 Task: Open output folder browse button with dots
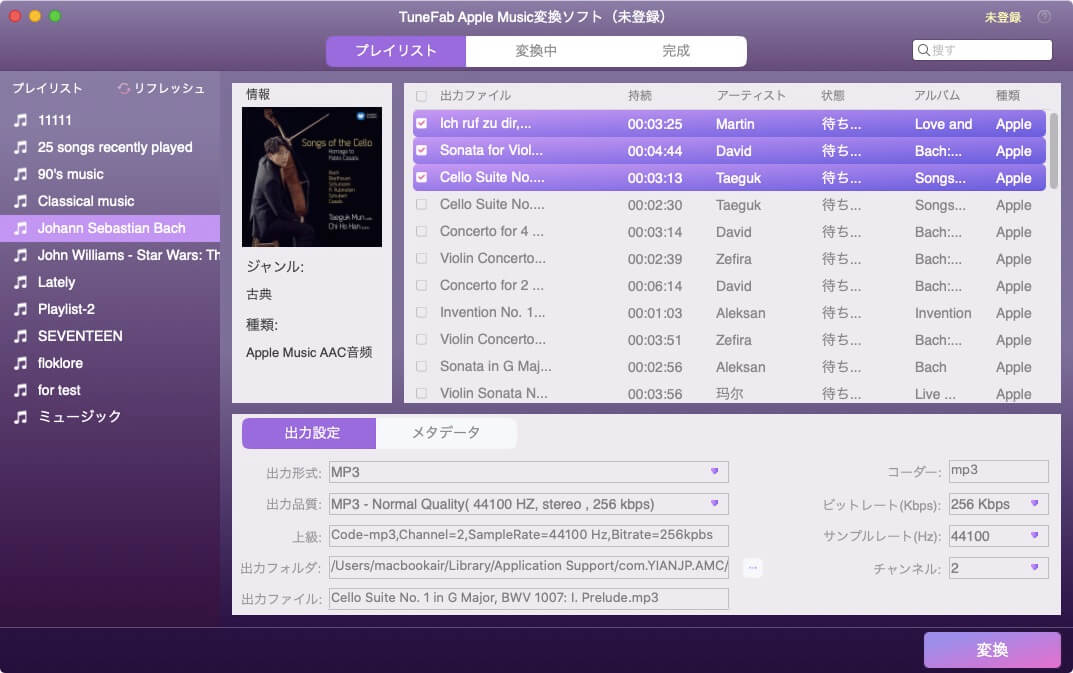point(753,568)
